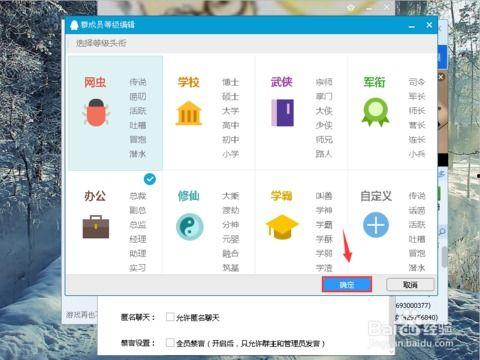This screenshot has width=480, height=360.
Task: Click the 活跃 level in 网虫 list
Action: [x=138, y=111]
